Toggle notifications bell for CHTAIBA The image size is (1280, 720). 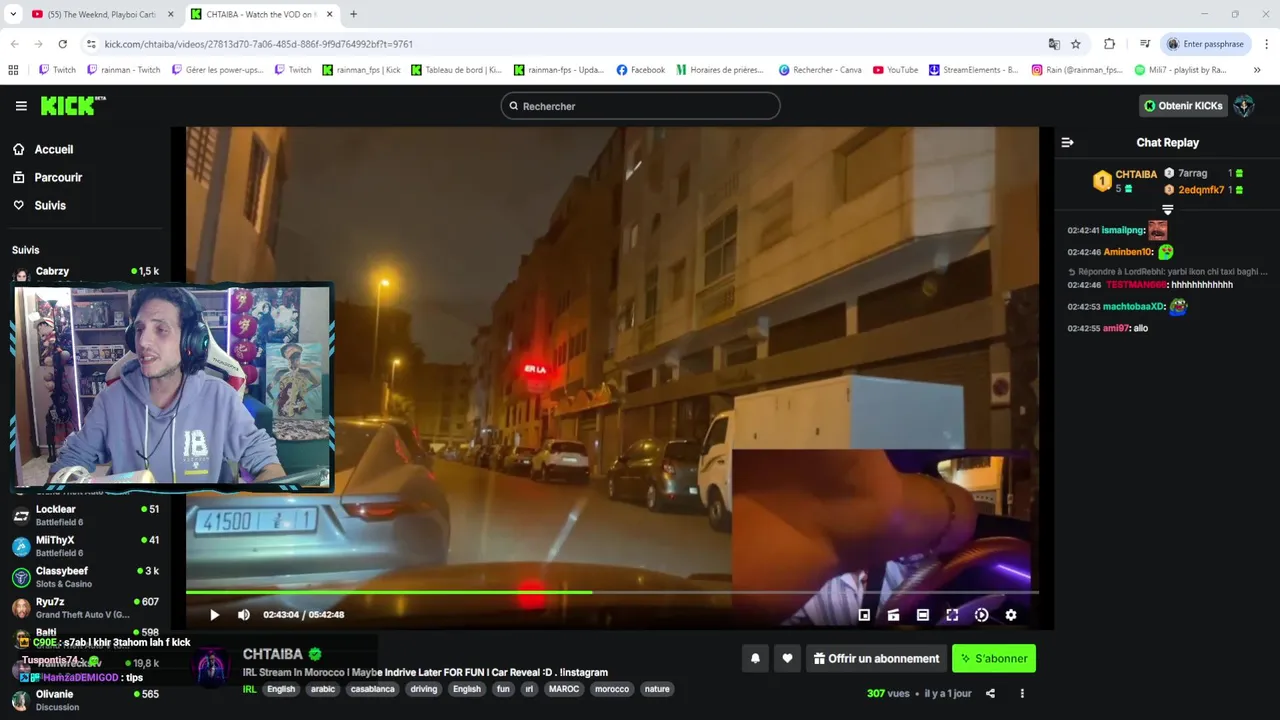[755, 658]
